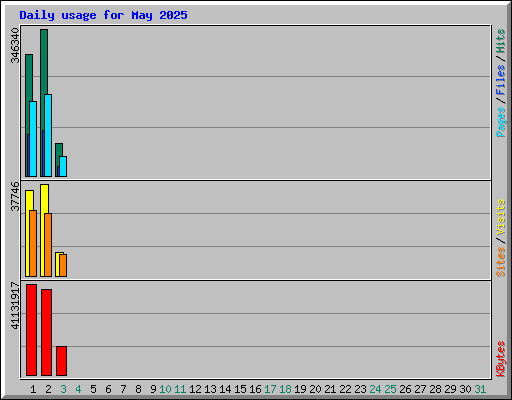This screenshot has height=400, width=512.
Task: Click day label 5 on the x-axis
Action: click(x=93, y=389)
